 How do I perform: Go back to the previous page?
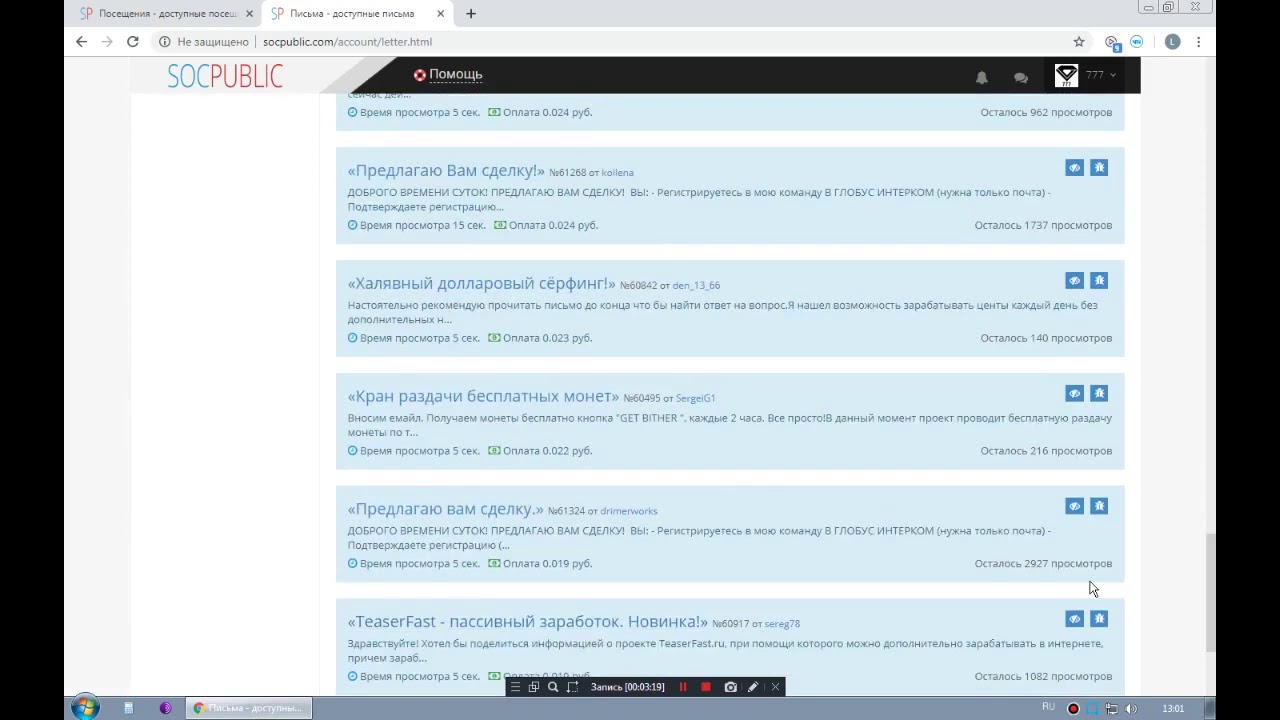coord(82,42)
